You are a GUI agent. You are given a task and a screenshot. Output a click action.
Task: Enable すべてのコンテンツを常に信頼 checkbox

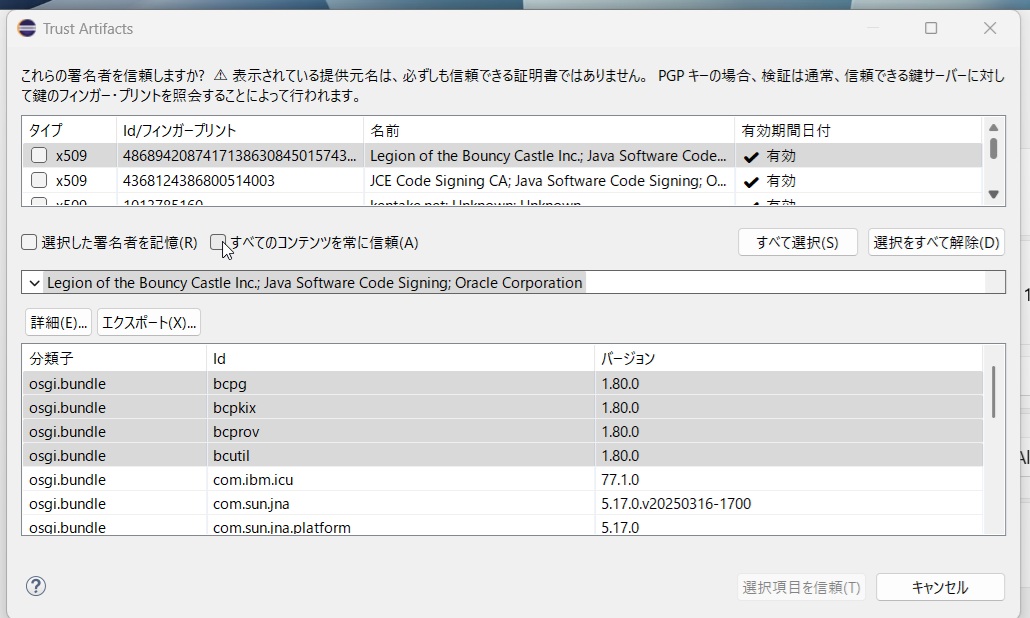218,243
